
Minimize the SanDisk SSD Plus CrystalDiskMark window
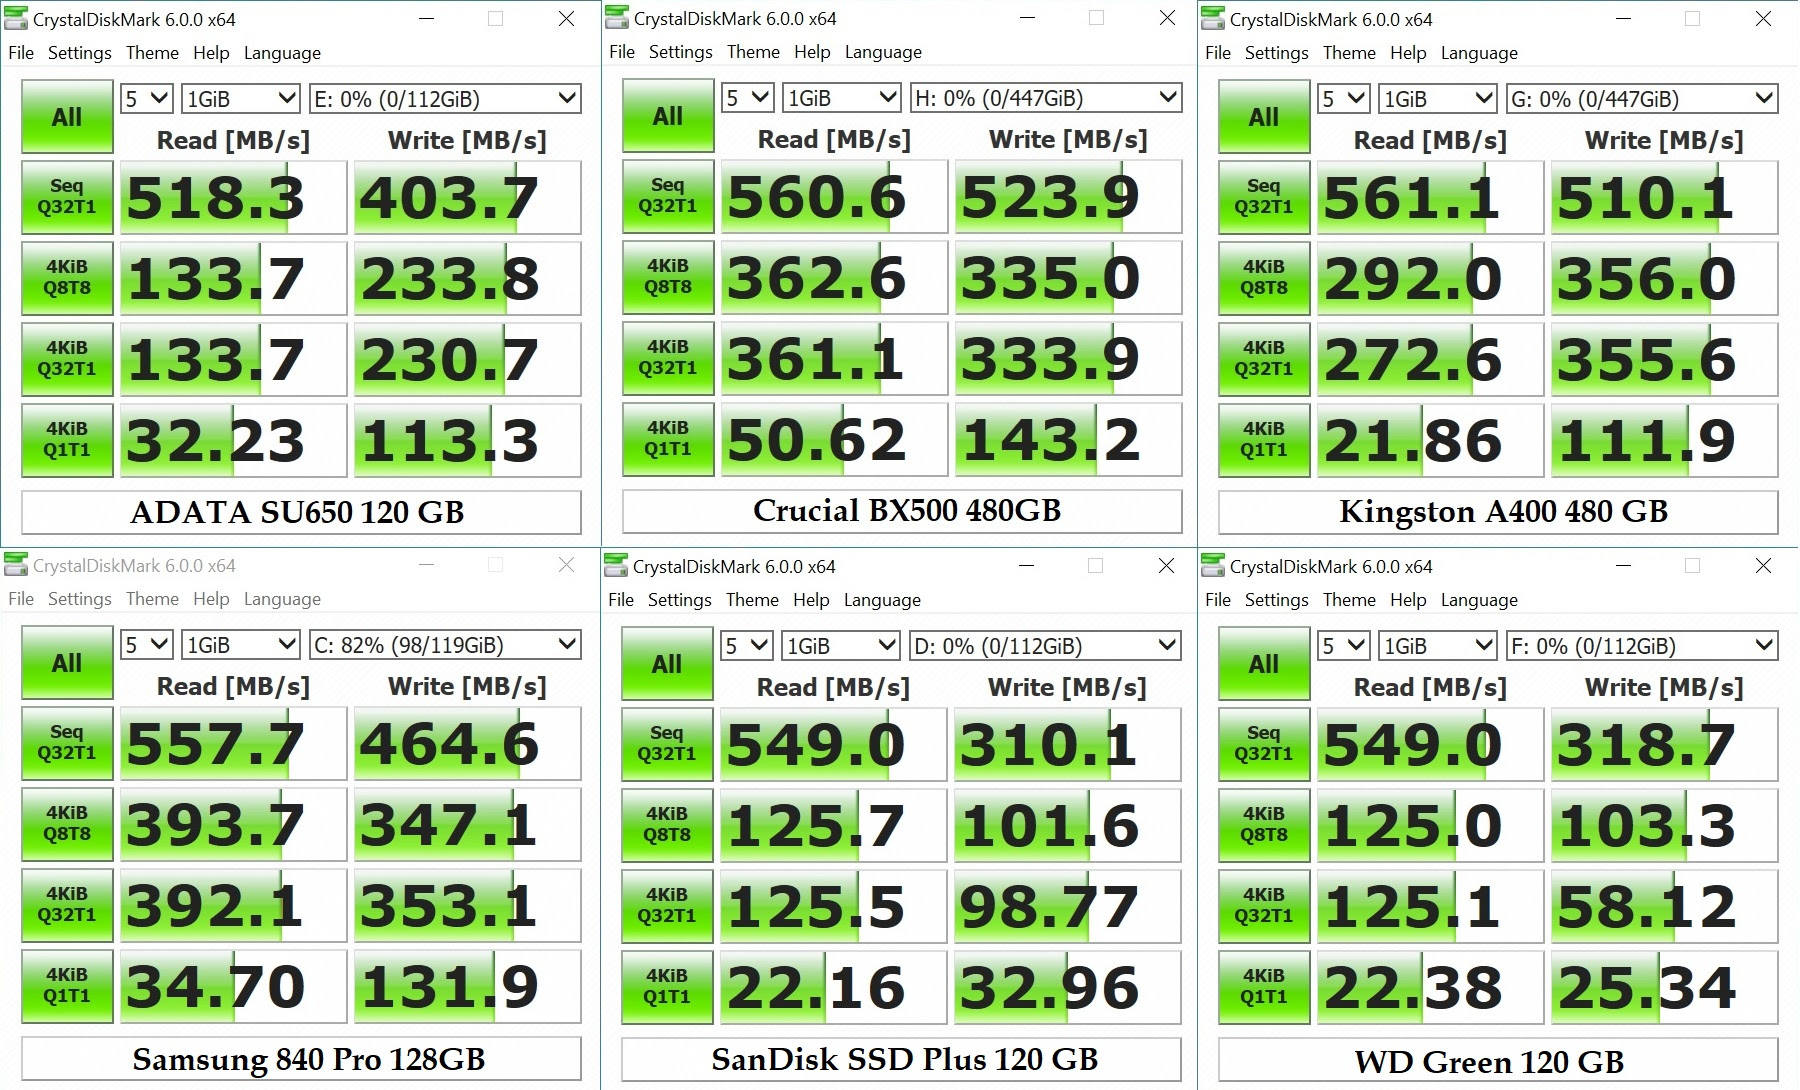pyautogui.click(x=1026, y=566)
